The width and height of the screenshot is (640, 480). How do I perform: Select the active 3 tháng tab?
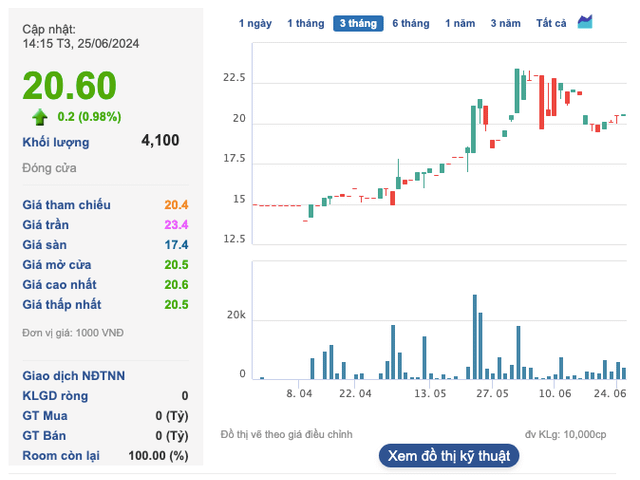coord(357,23)
